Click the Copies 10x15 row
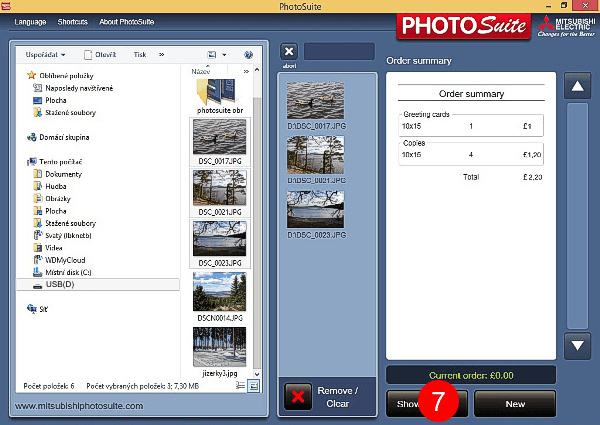Screen dimensions: 600x425 [471, 155]
